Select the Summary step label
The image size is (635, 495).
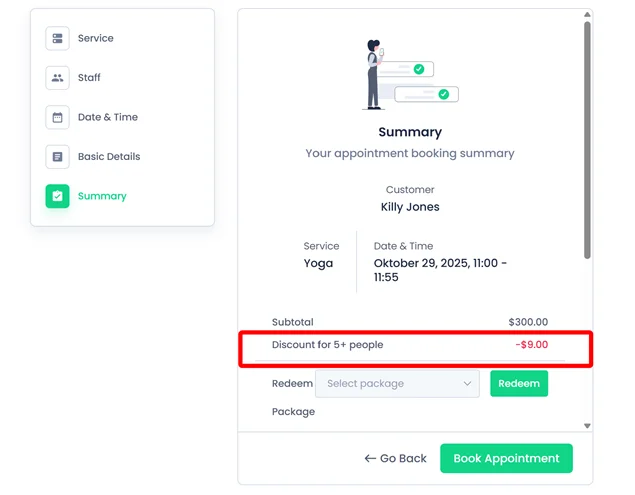102,196
